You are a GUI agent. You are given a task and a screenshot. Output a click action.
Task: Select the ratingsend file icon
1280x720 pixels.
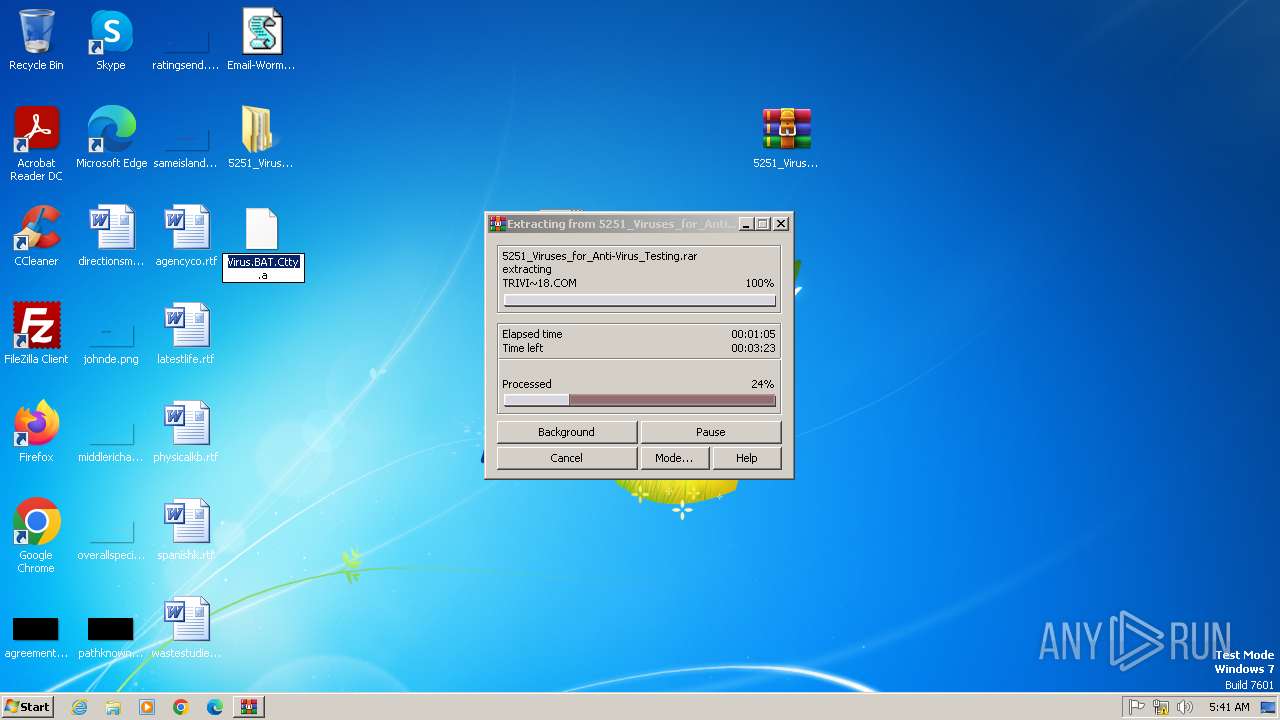[186, 40]
